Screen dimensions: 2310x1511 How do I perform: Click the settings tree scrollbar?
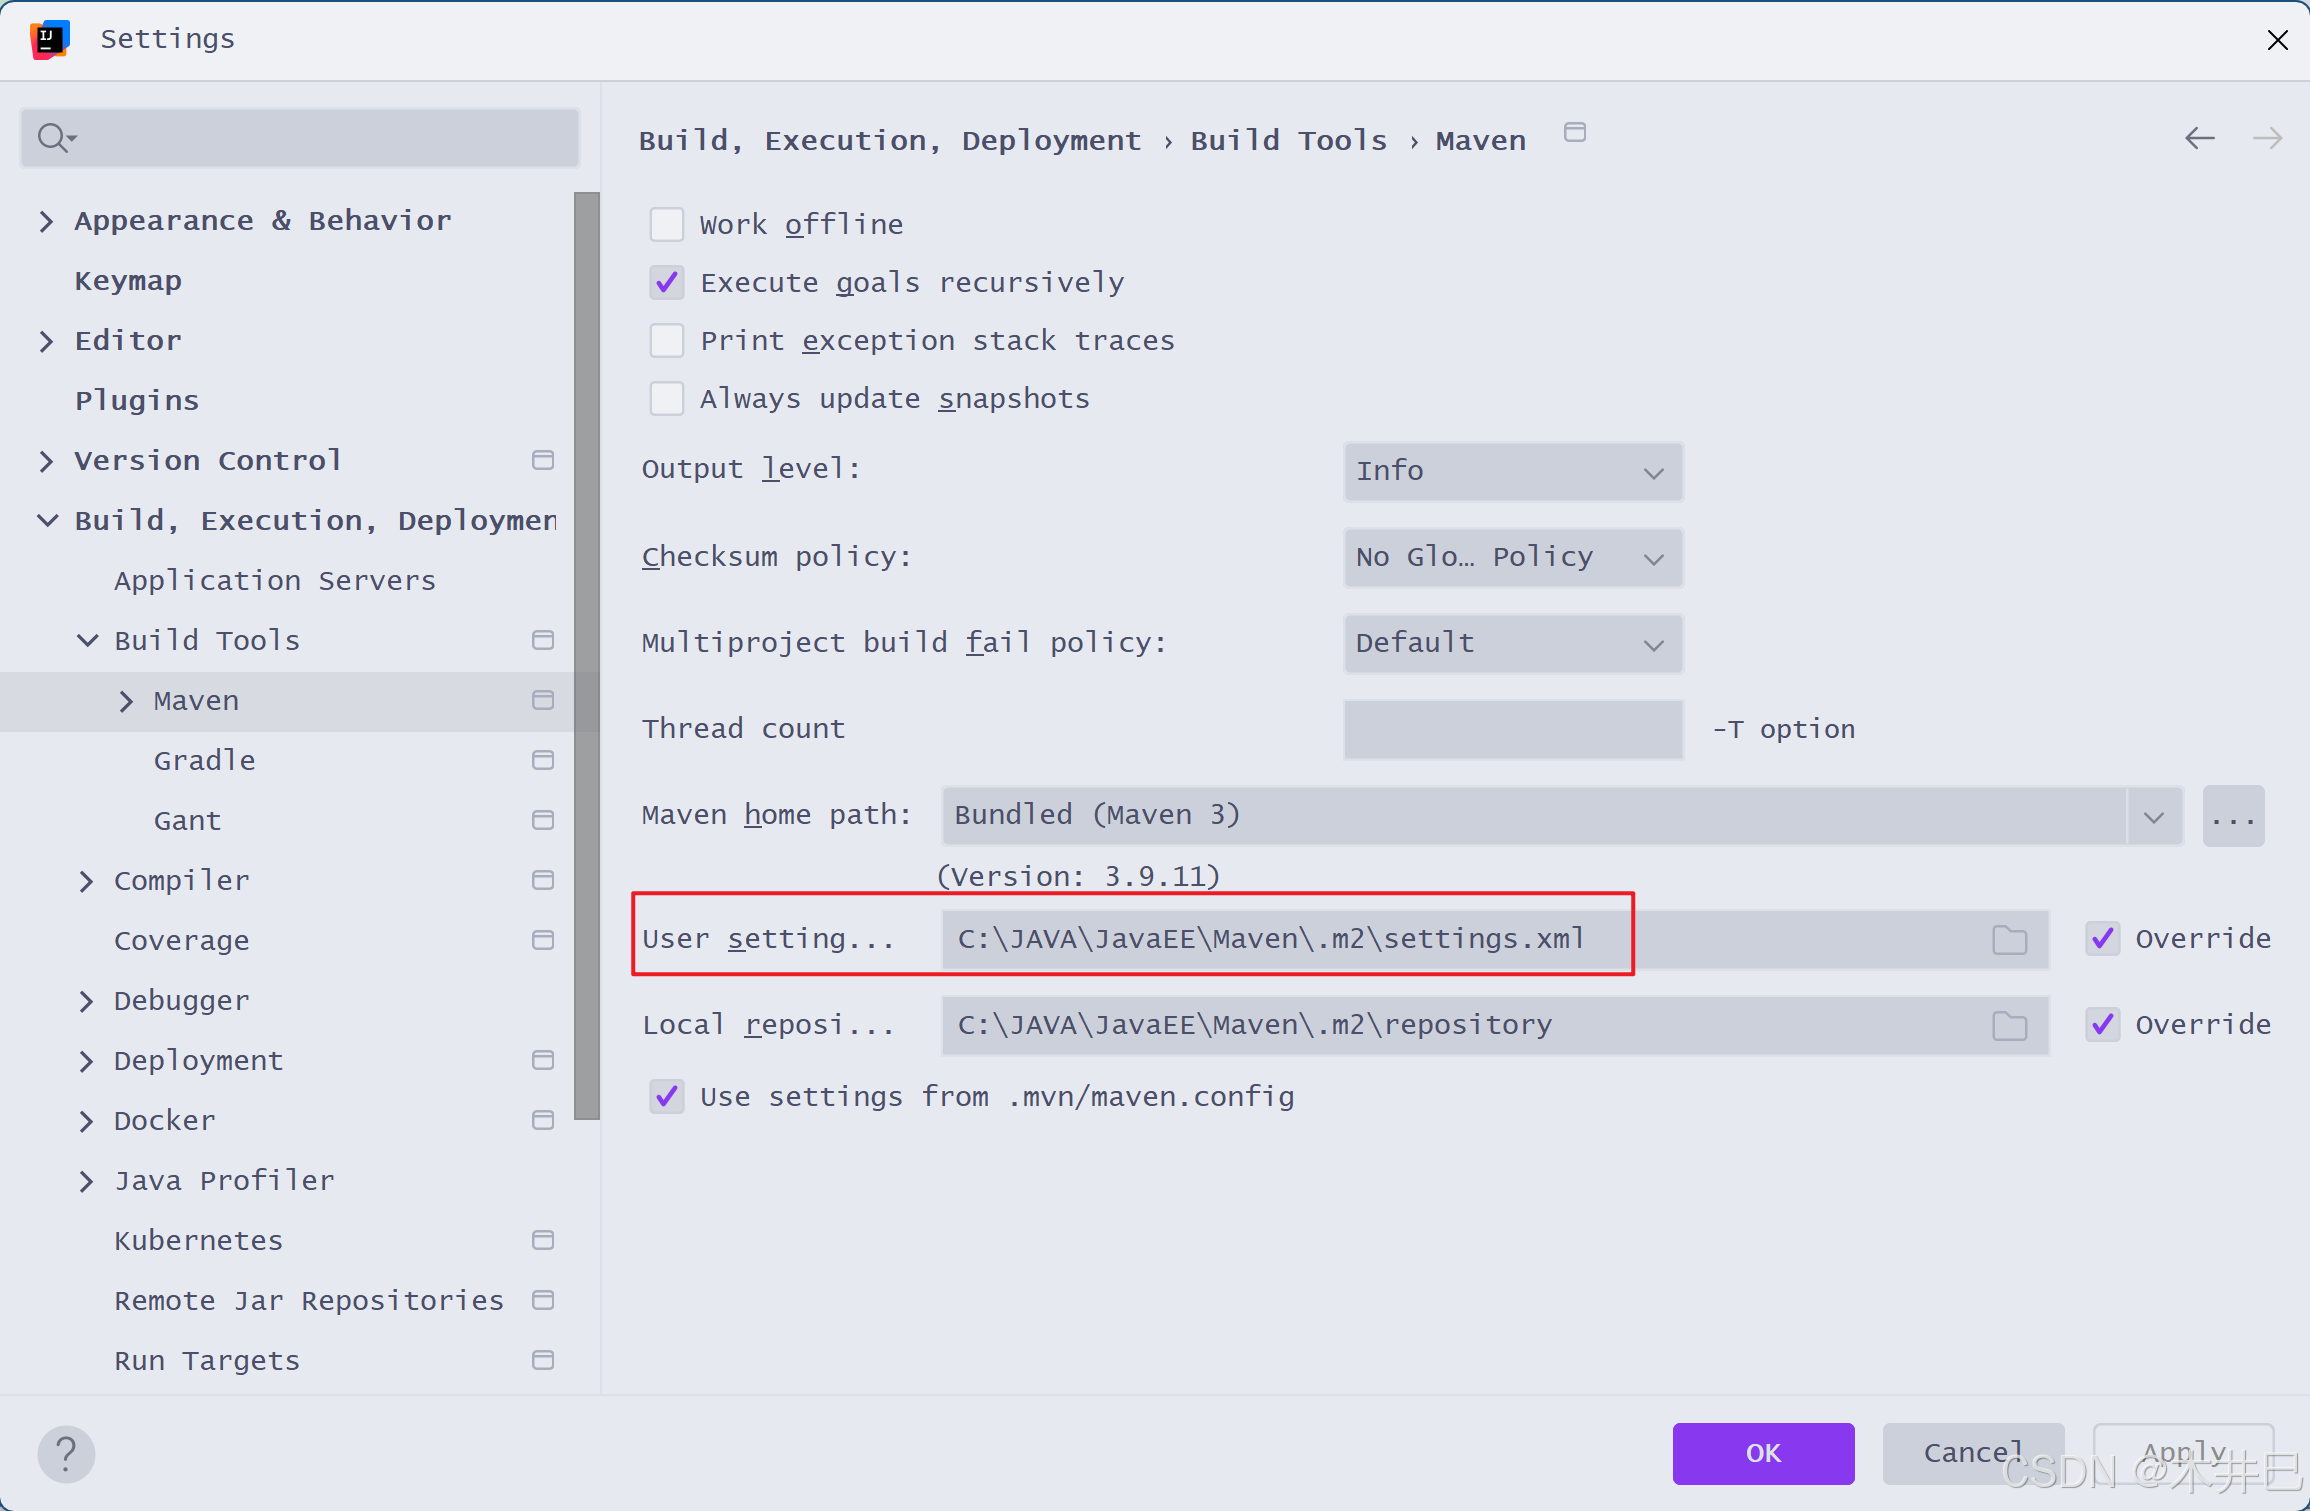(587, 655)
